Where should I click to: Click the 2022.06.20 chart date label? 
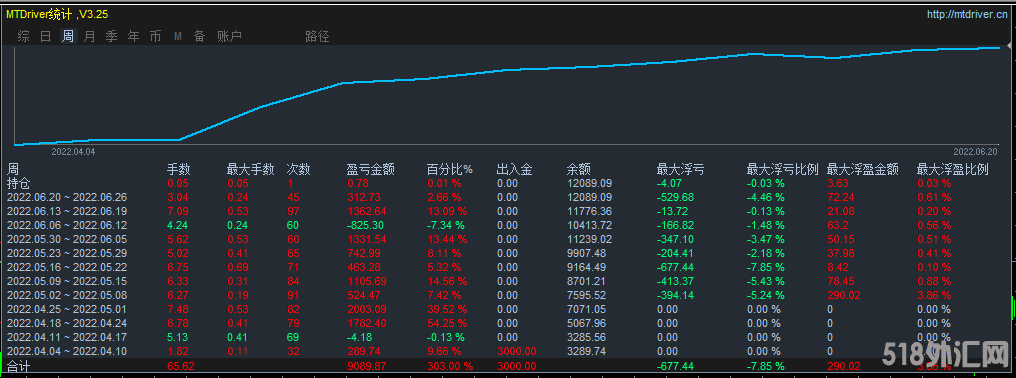tap(976, 151)
